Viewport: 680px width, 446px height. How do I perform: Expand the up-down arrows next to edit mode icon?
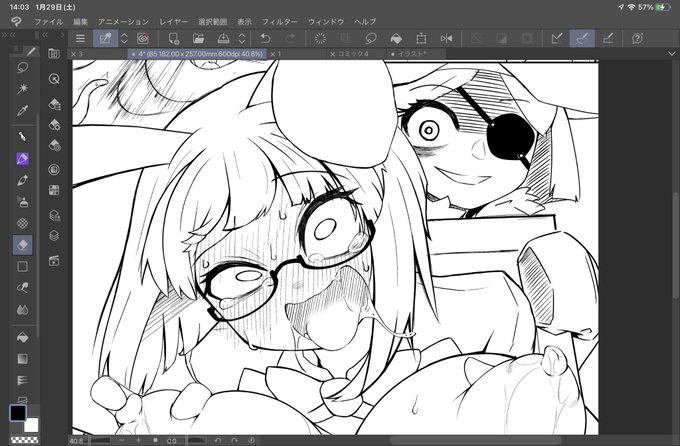(x=124, y=39)
